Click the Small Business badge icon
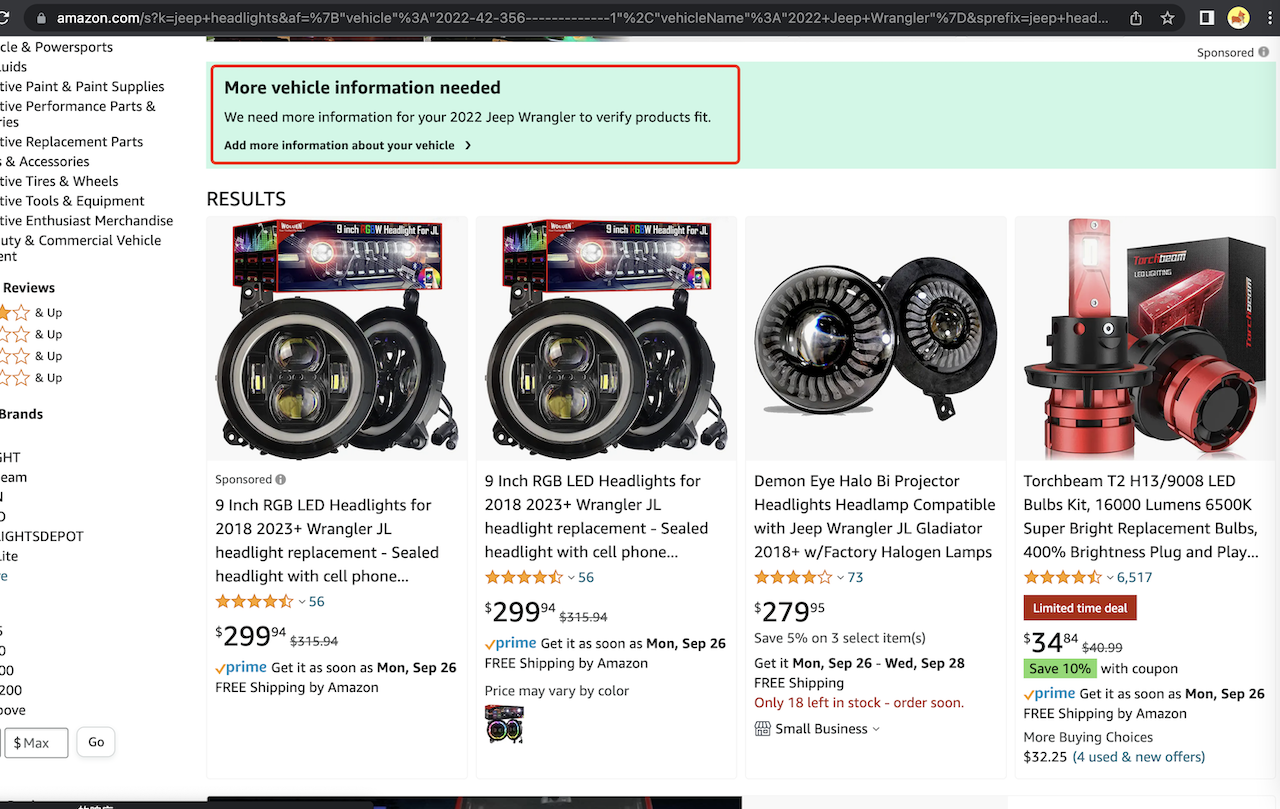The width and height of the screenshot is (1280, 809). click(762, 729)
